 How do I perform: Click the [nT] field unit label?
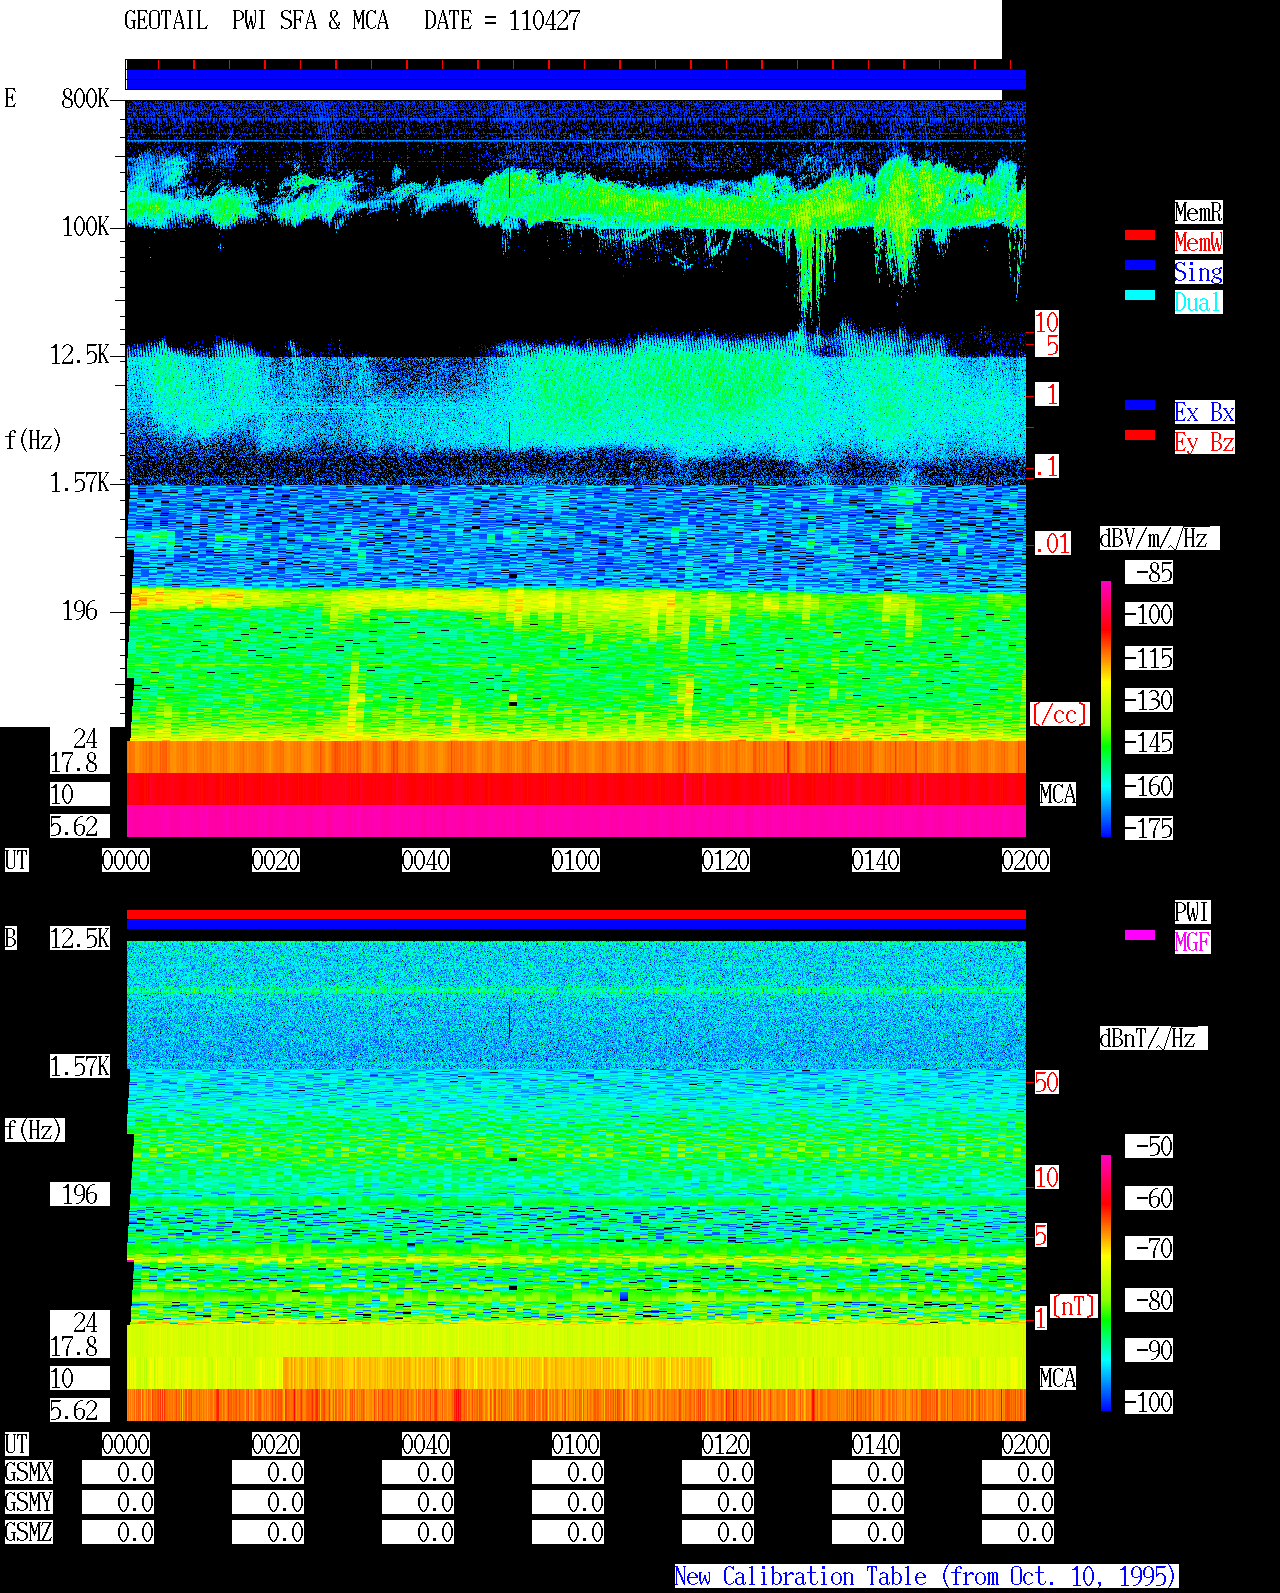(x=1074, y=1306)
